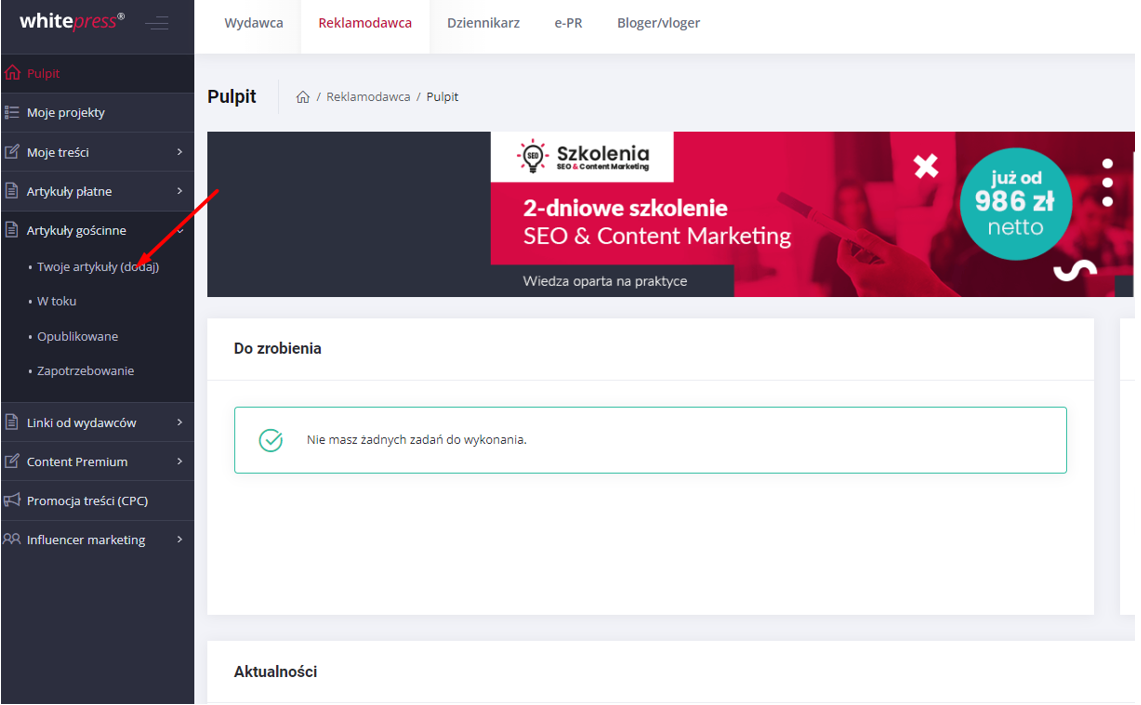Expand the Moje treści submenu chevron
Screen dimensions: 1141x705
[180, 151]
